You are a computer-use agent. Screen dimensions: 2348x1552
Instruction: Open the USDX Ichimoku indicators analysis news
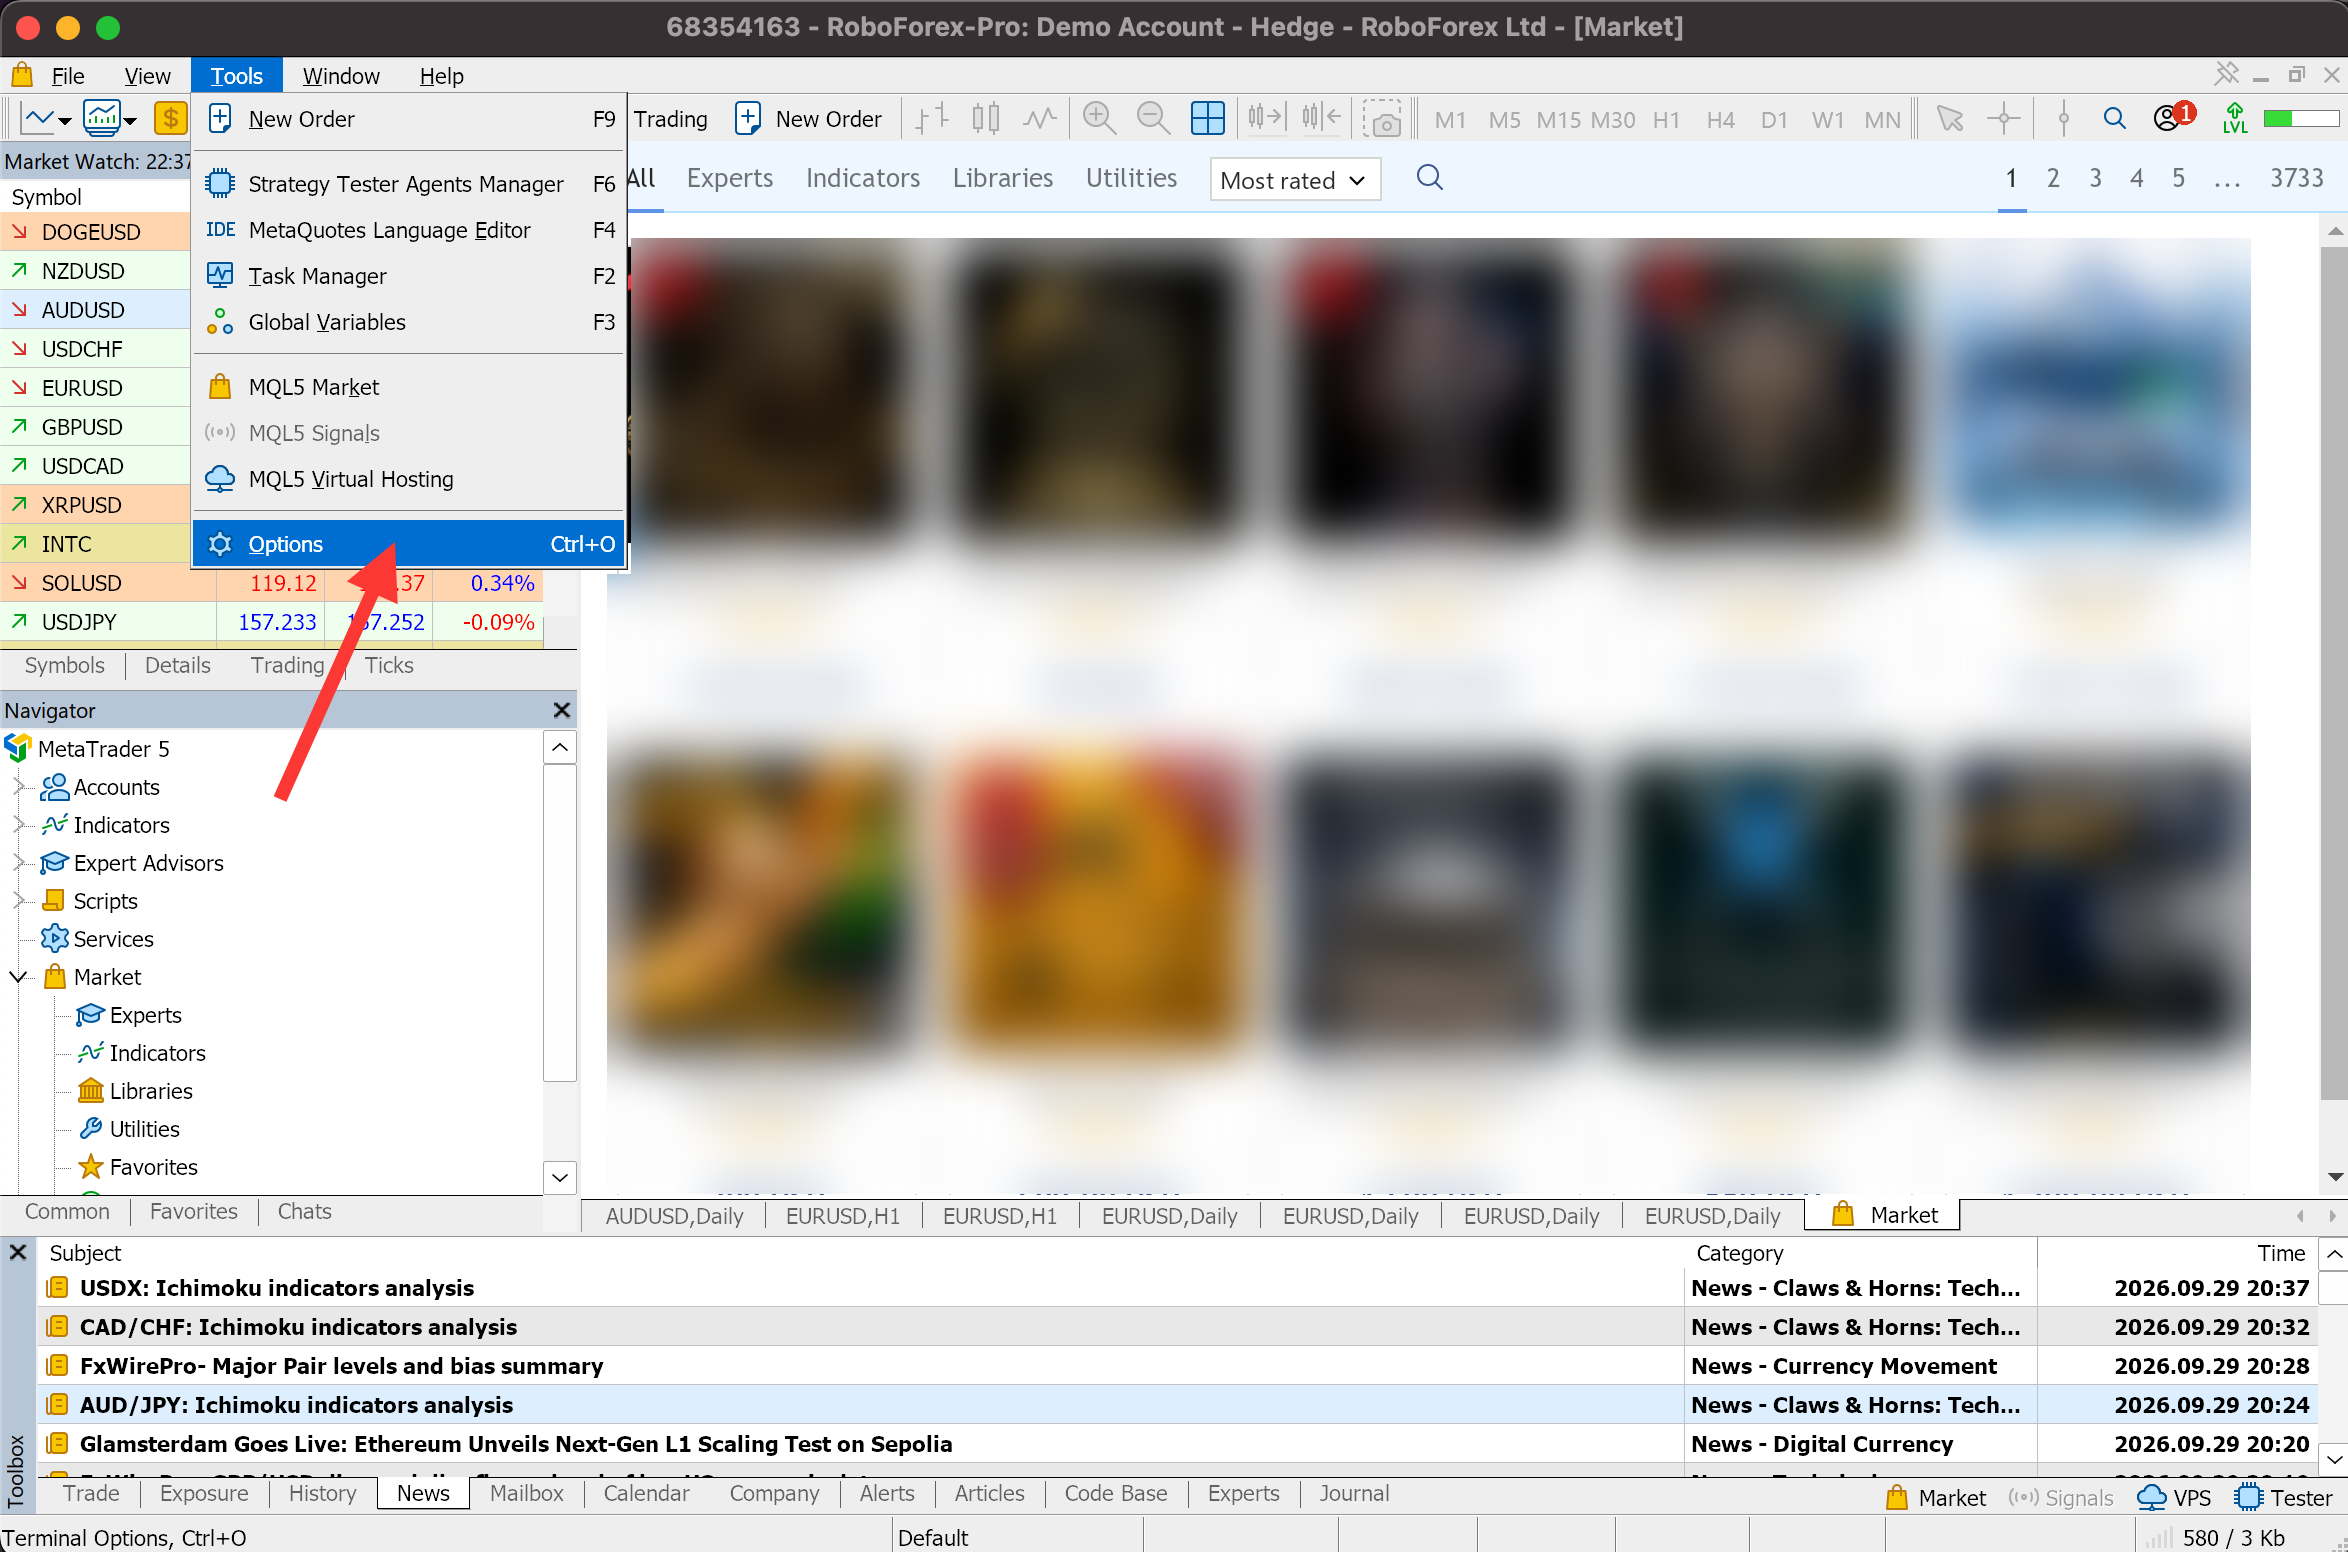point(277,1288)
